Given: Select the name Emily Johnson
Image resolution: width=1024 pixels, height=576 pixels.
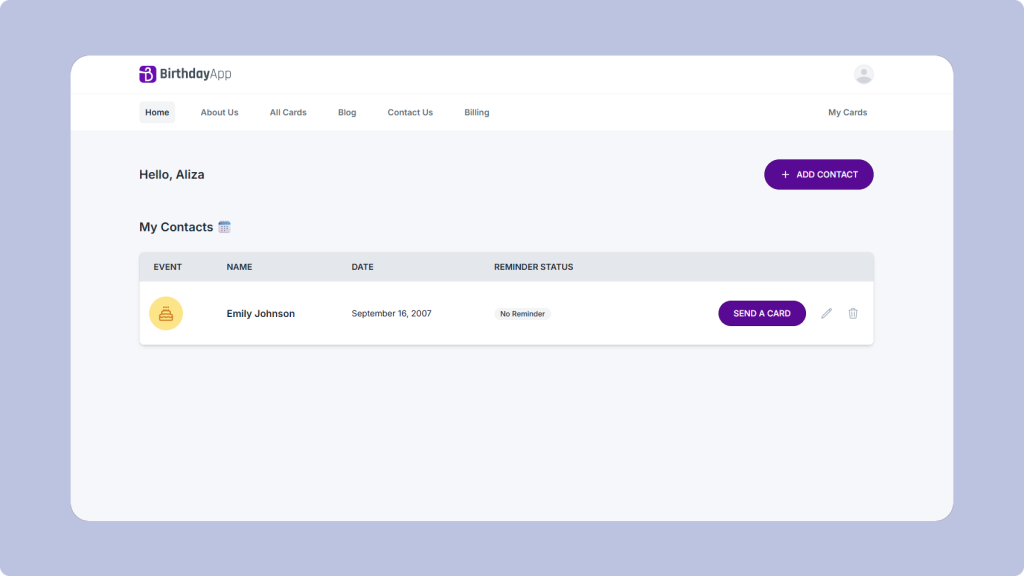Looking at the screenshot, I should (x=261, y=313).
